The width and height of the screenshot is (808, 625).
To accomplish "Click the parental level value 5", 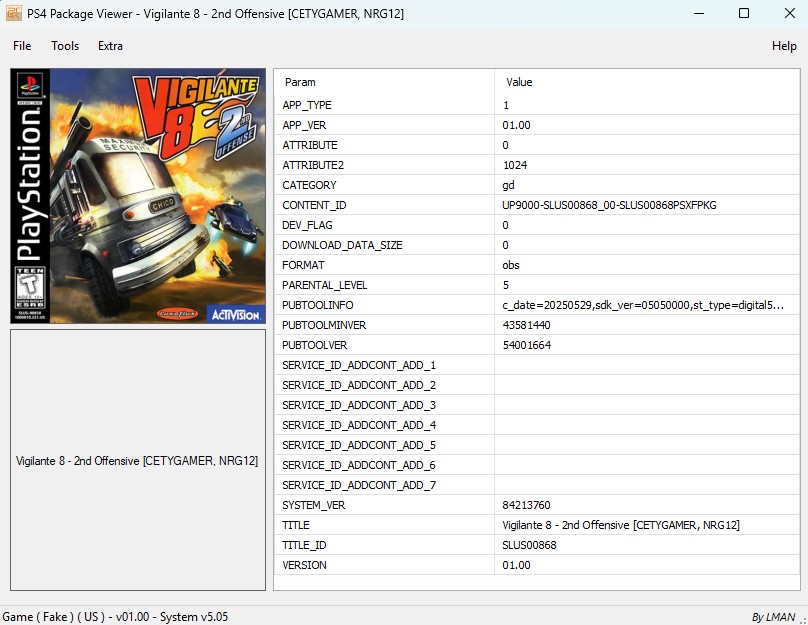I will click(506, 285).
